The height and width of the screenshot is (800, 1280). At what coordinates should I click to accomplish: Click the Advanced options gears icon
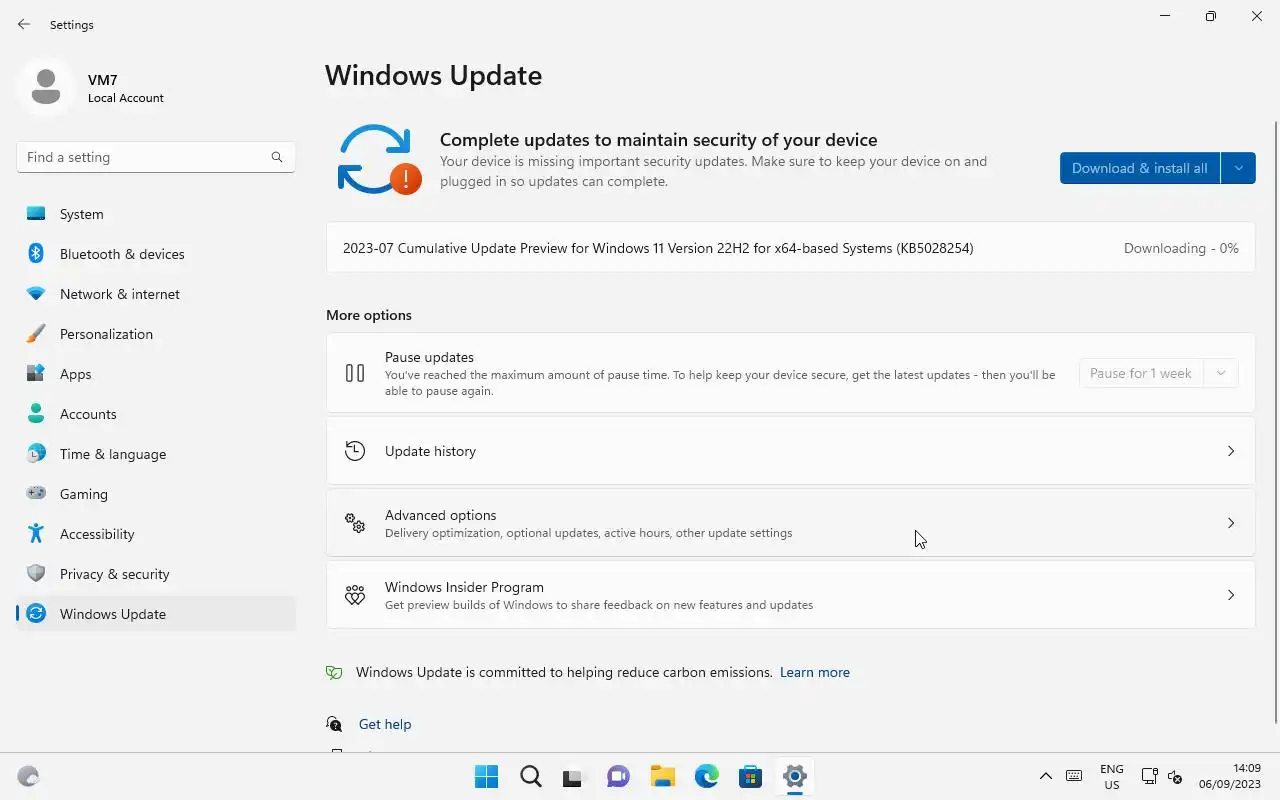coord(355,523)
